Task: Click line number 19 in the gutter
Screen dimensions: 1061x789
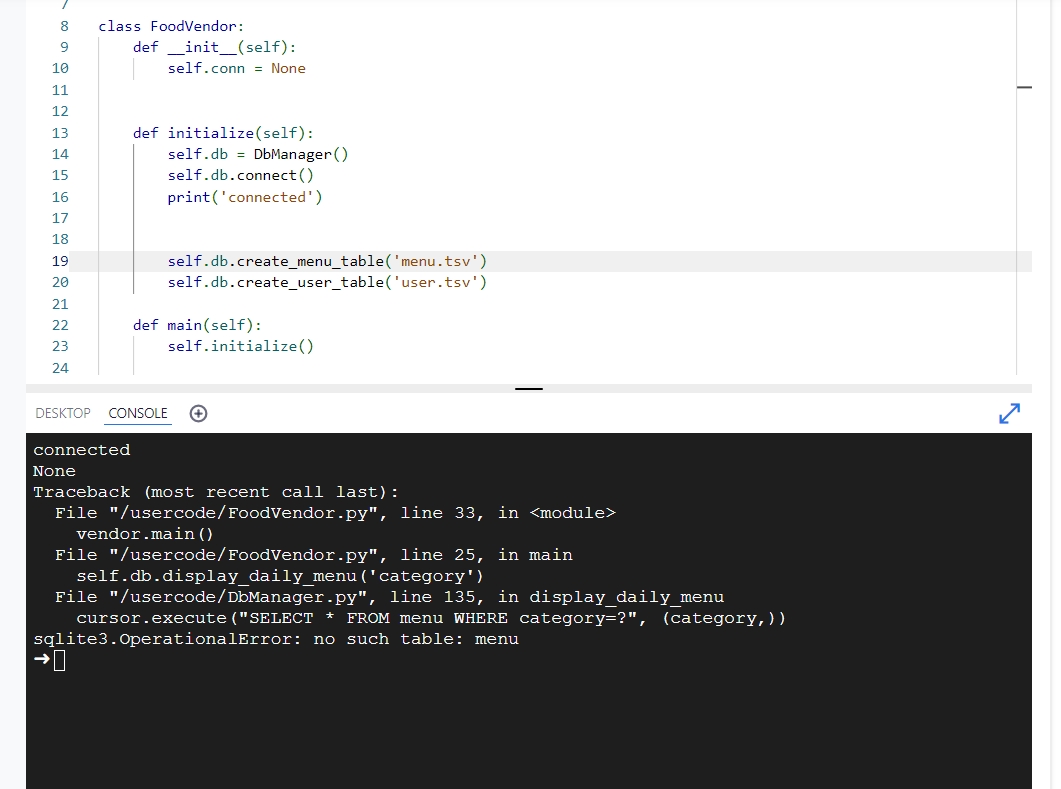Action: click(x=59, y=260)
